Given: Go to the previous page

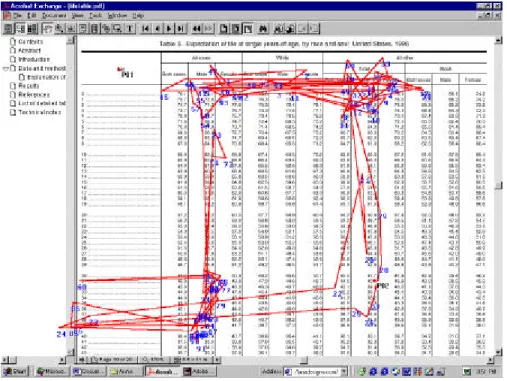Looking at the screenshot, I should coord(157,29).
